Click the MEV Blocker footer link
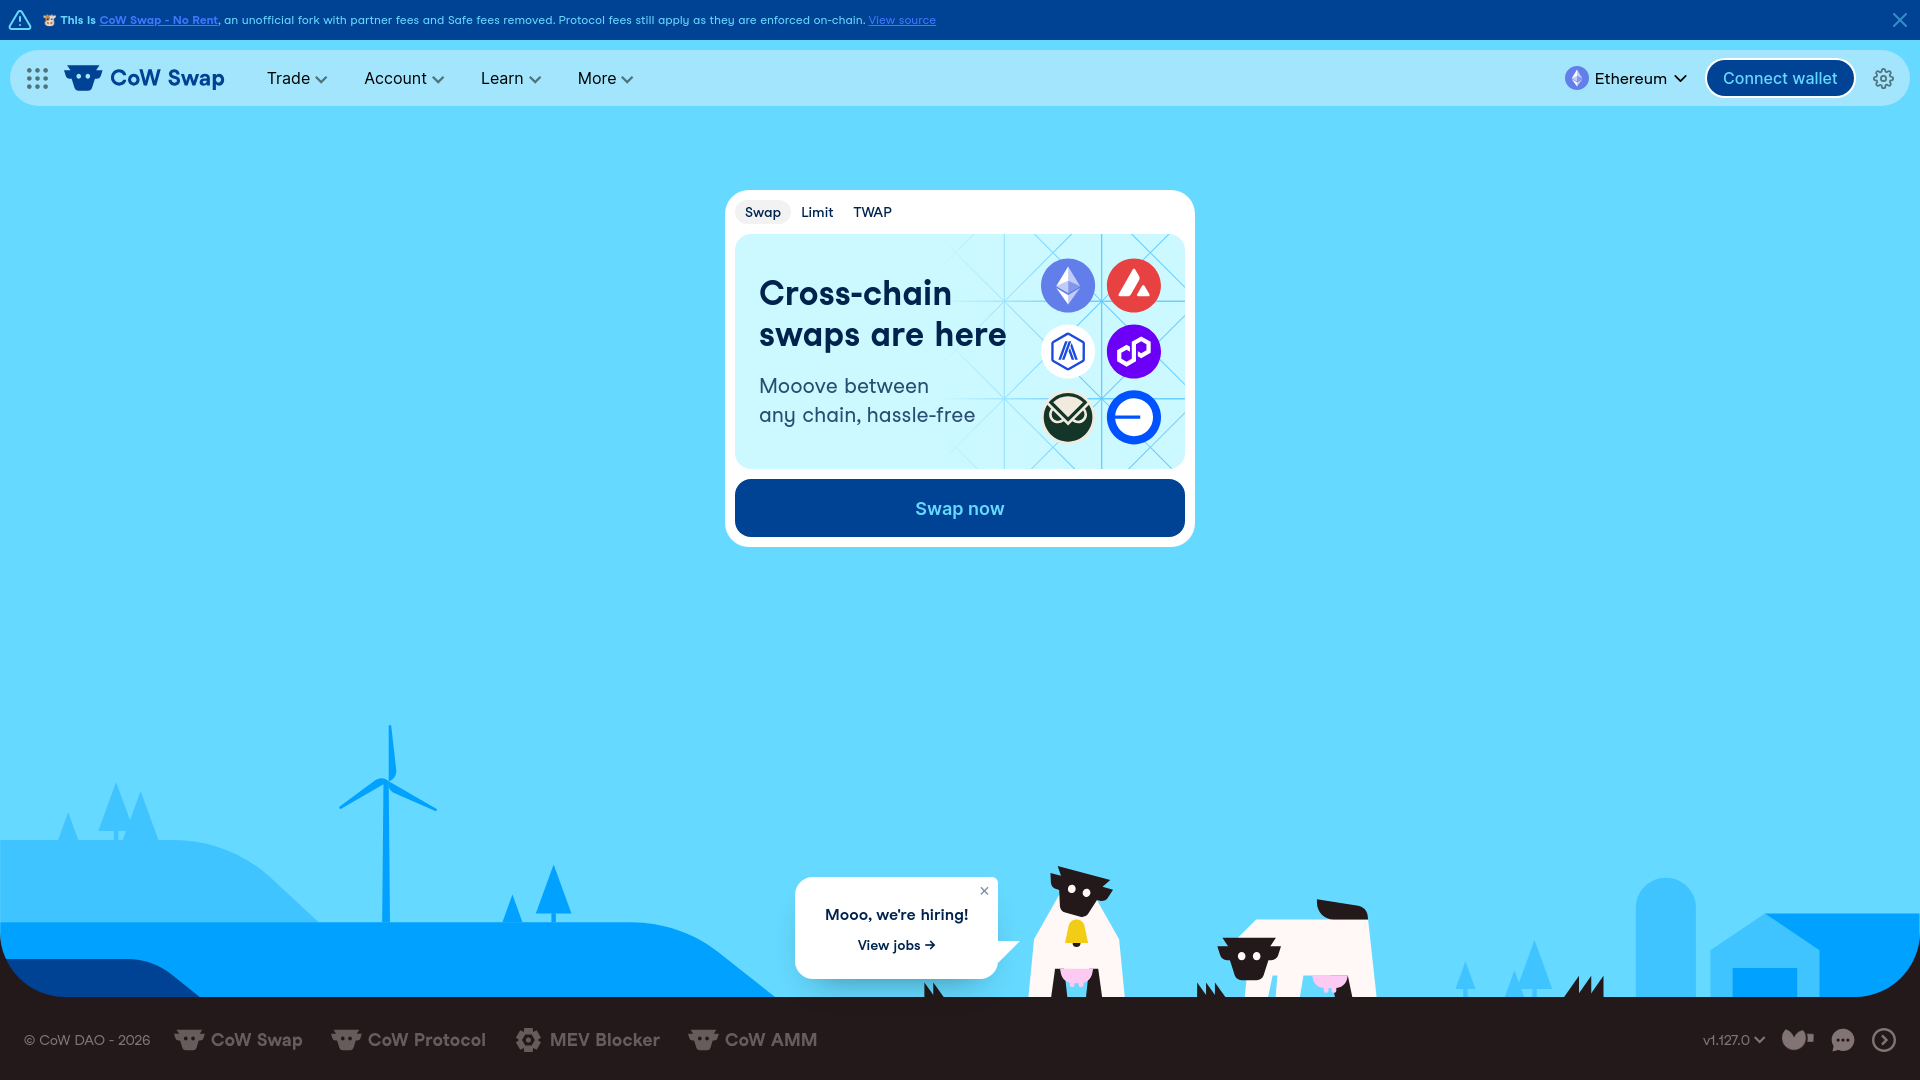 pyautogui.click(x=588, y=1040)
